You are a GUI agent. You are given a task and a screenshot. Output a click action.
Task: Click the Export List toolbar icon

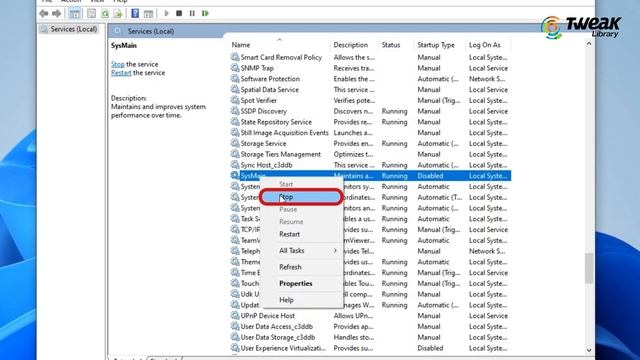point(118,13)
